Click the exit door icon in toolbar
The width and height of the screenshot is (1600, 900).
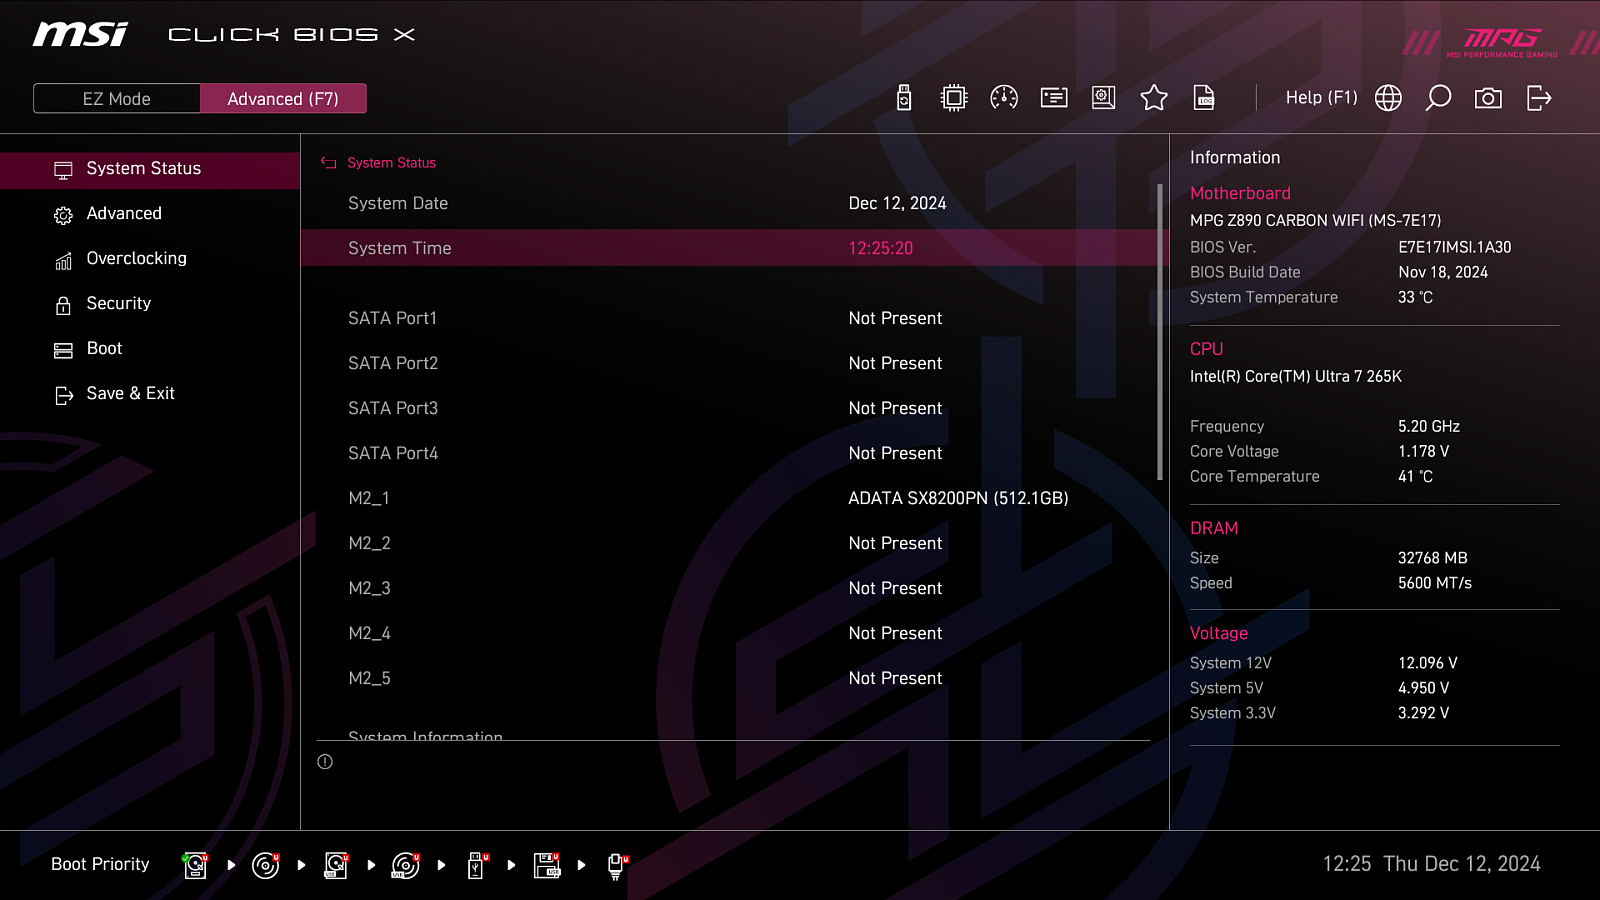[1539, 98]
